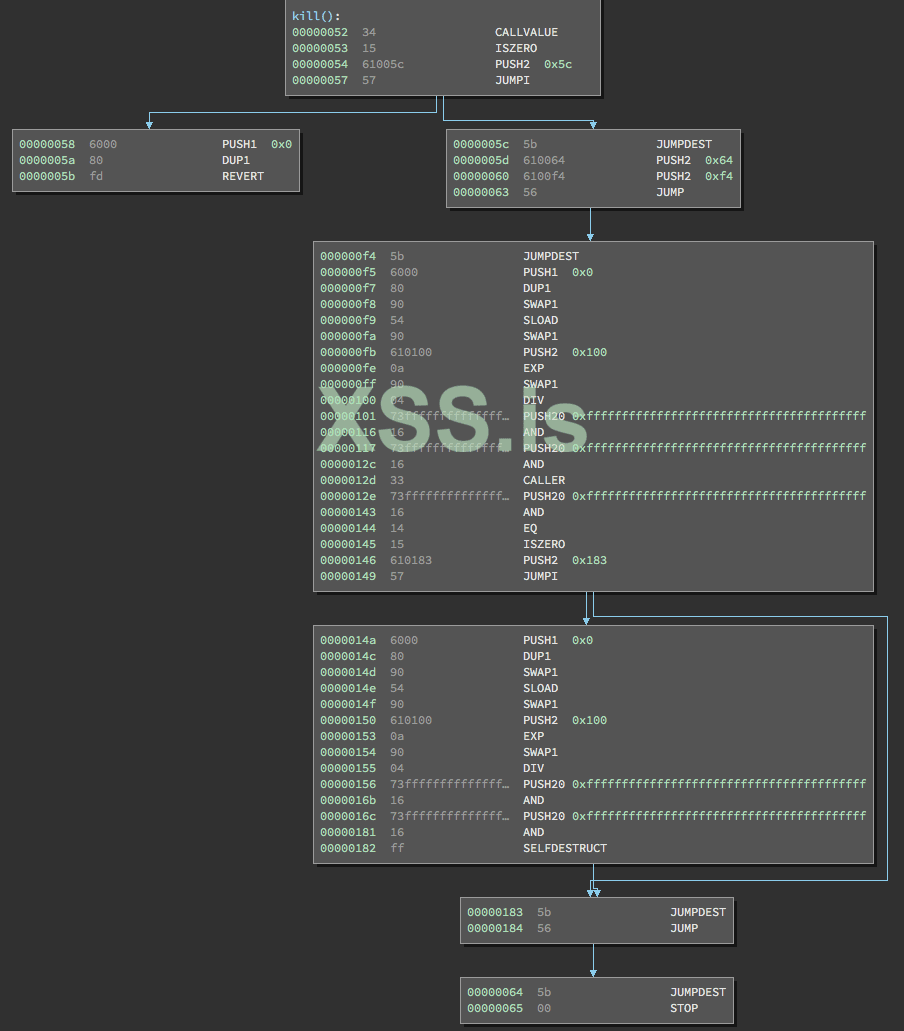Click address mask operand at 0000012e
The width and height of the screenshot is (904, 1031).
[719, 496]
